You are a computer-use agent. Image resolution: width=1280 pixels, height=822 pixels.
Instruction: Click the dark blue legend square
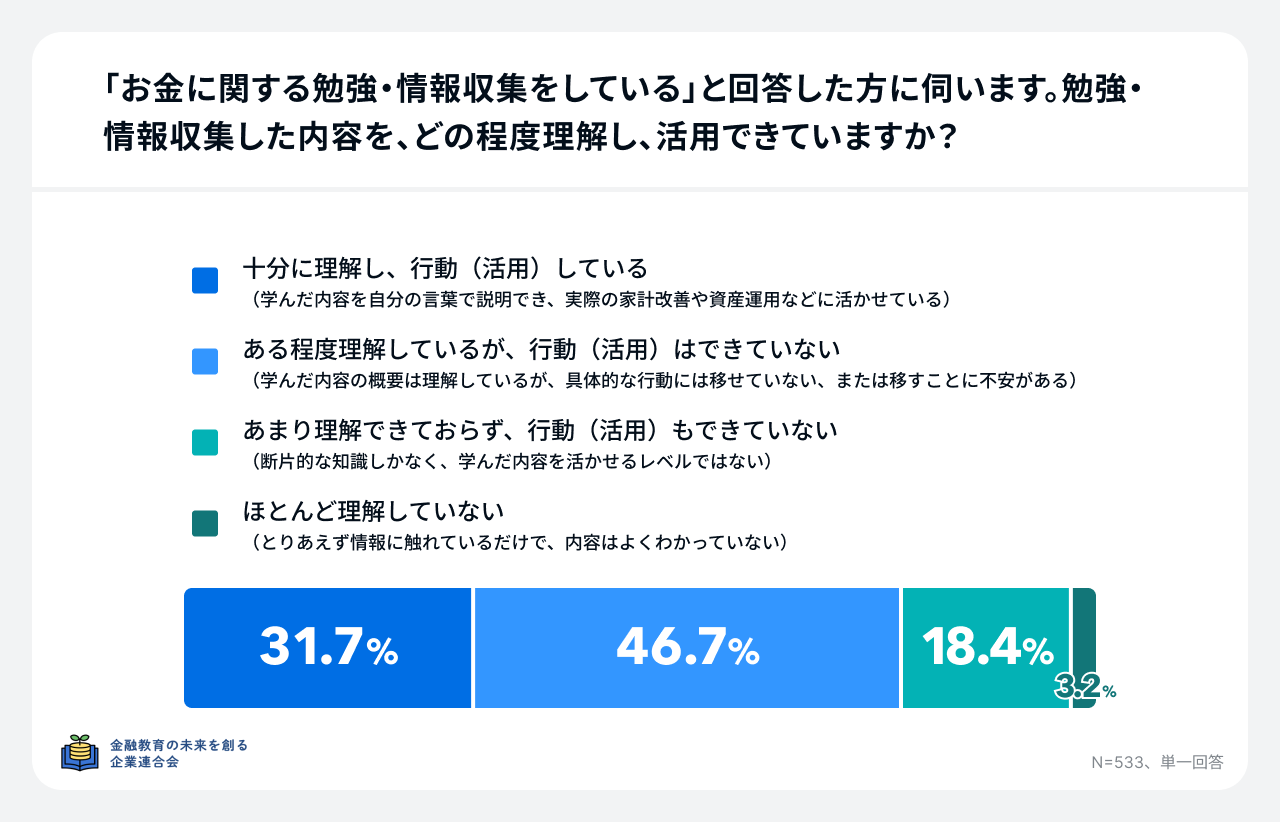205,281
